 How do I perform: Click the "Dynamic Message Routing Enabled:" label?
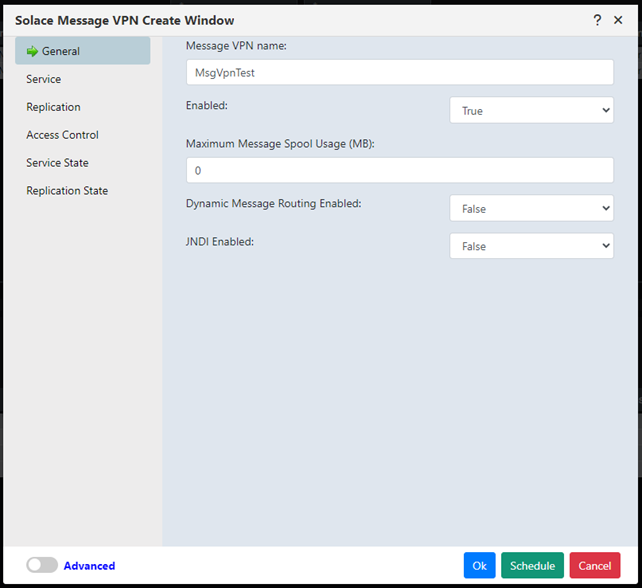274,204
